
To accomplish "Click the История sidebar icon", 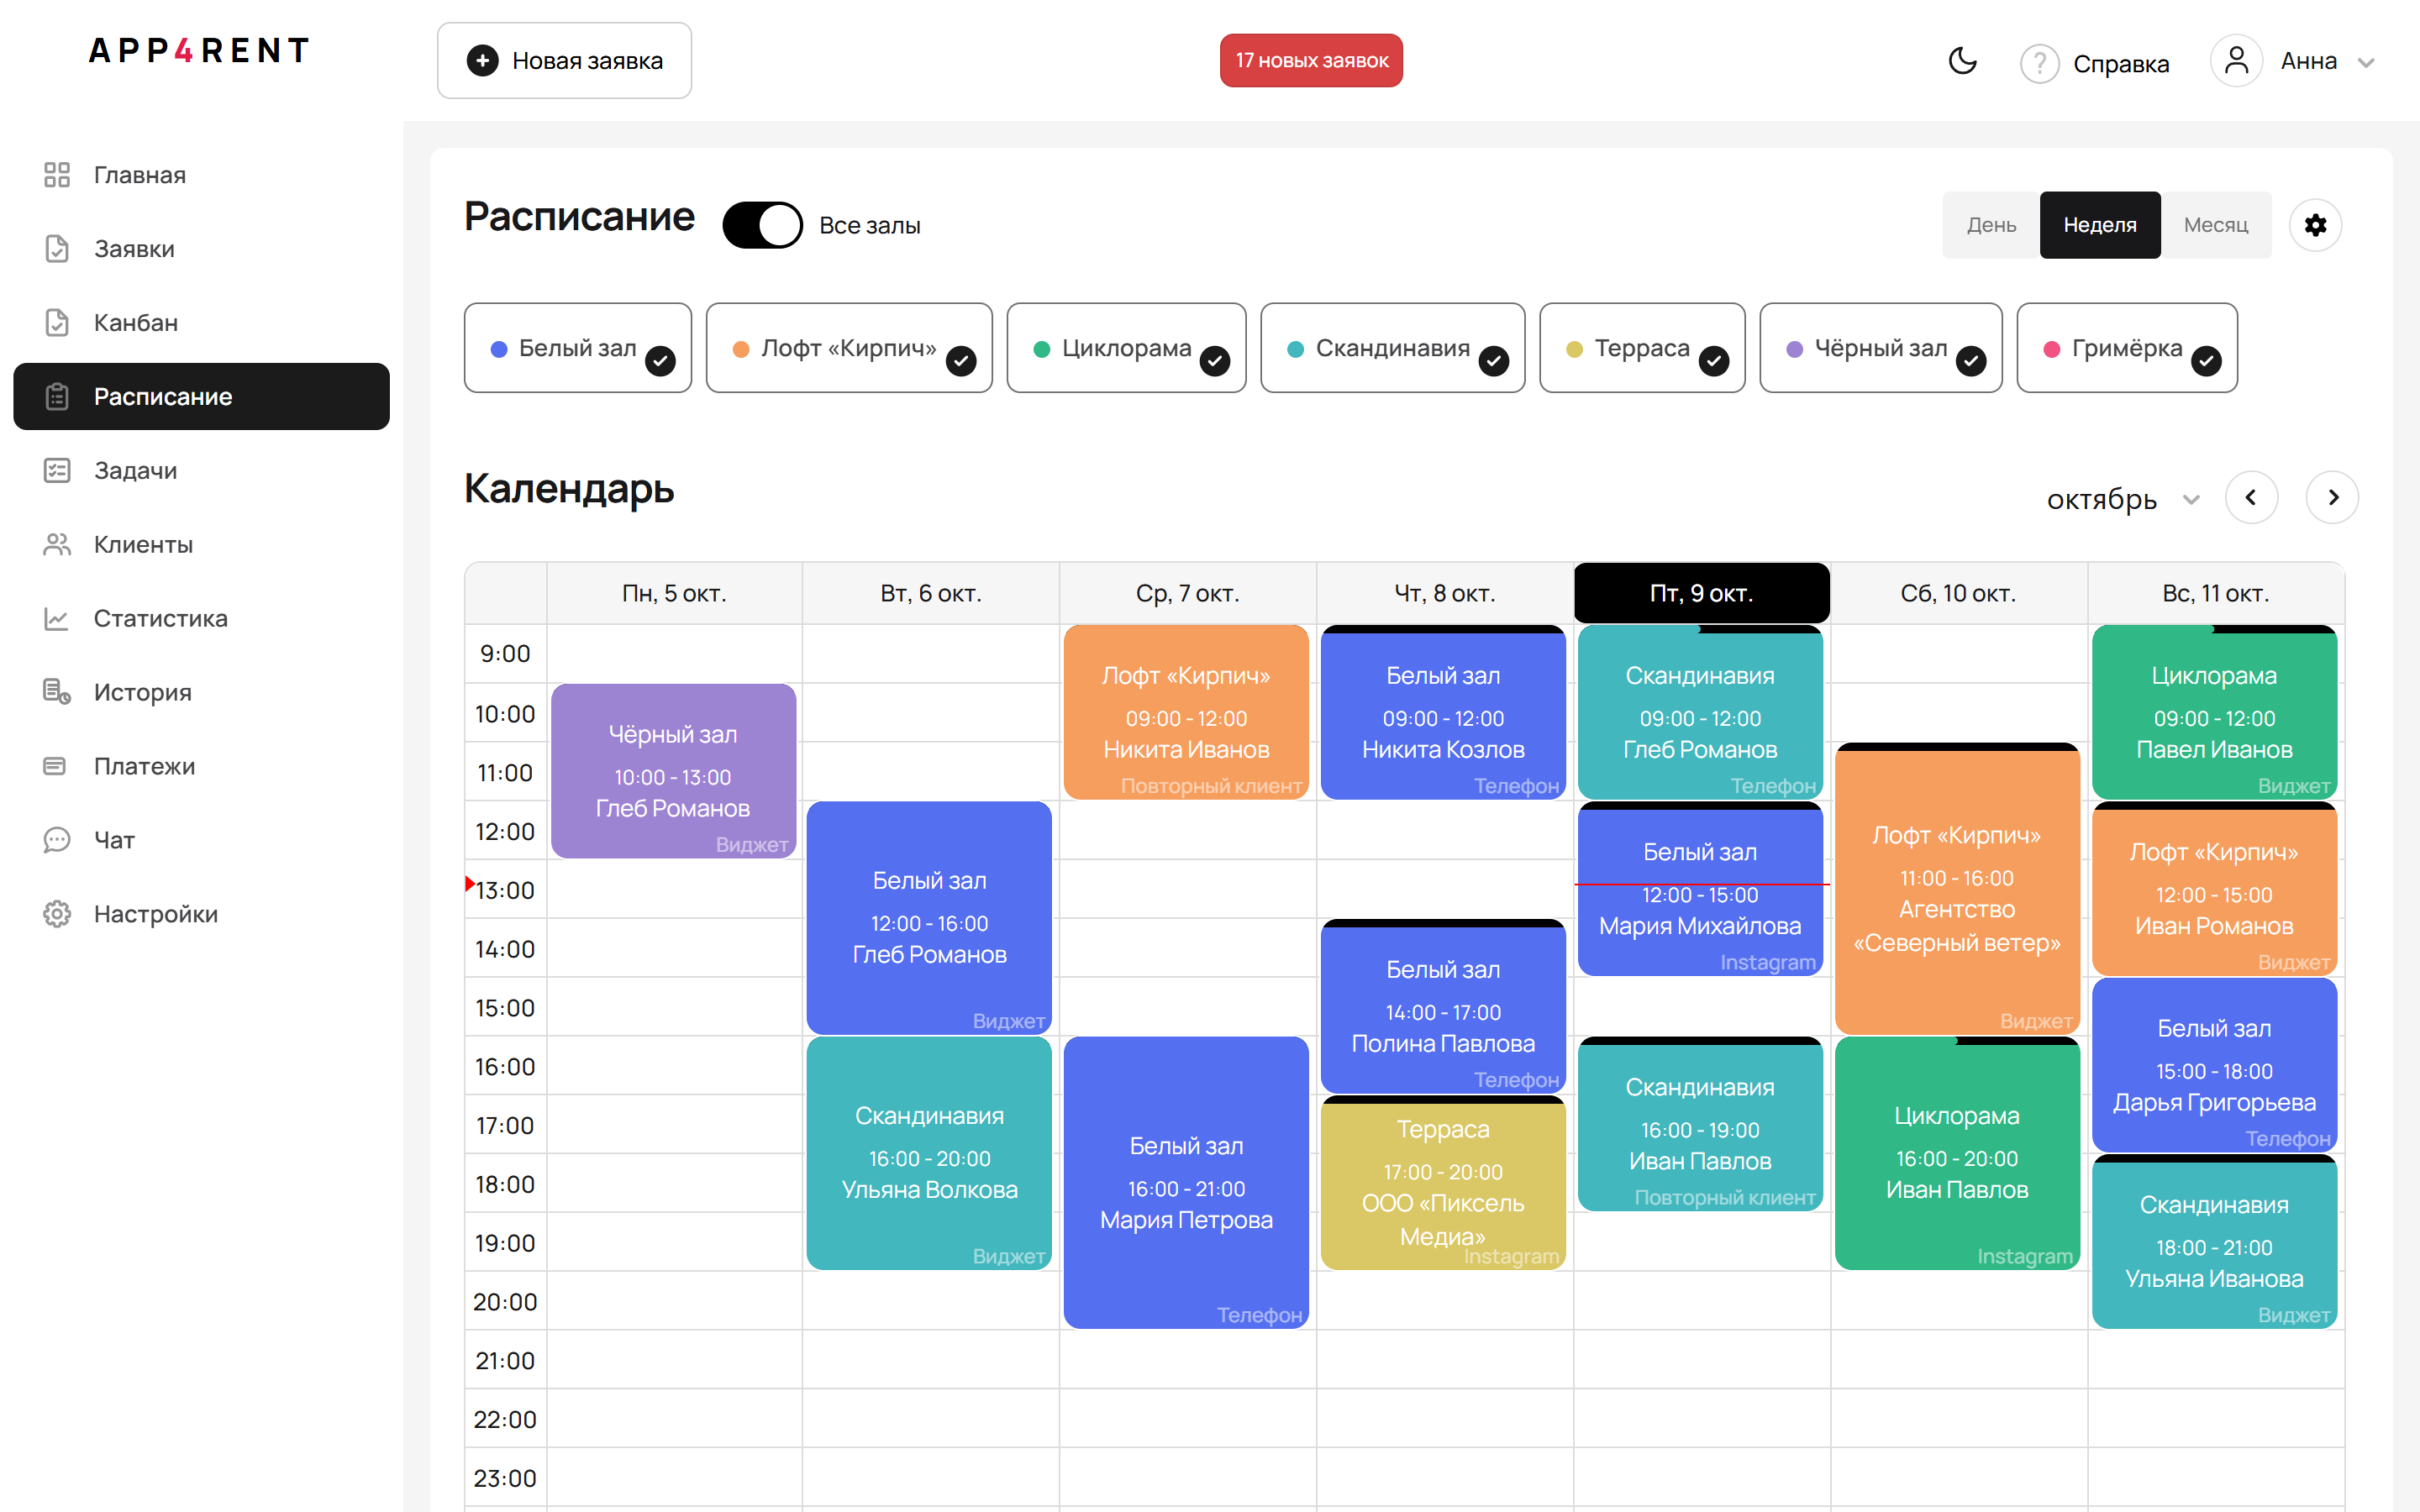I will pyautogui.click(x=57, y=692).
